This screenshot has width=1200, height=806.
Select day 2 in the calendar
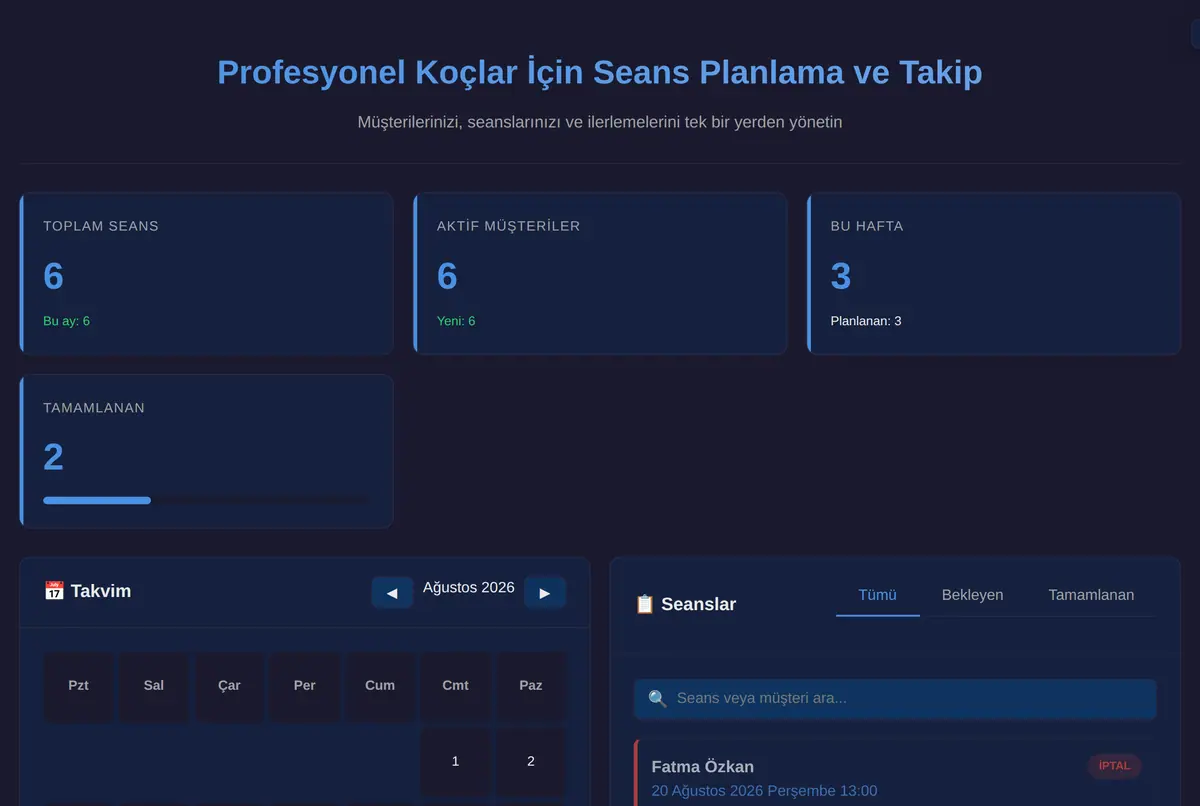pos(531,761)
